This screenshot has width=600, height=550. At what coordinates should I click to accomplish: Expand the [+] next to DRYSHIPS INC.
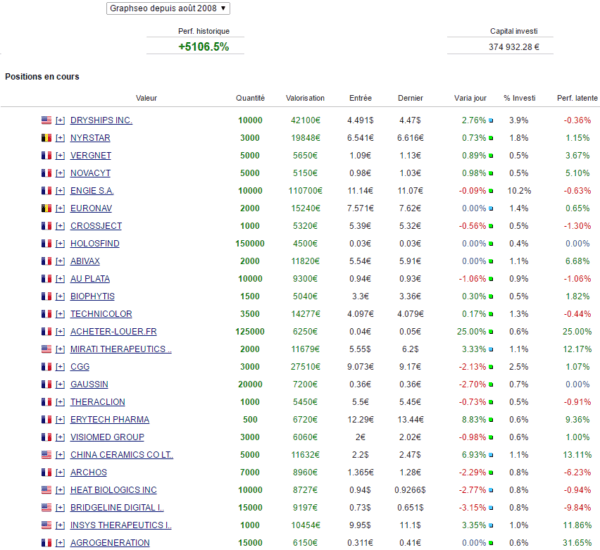[x=60, y=121]
